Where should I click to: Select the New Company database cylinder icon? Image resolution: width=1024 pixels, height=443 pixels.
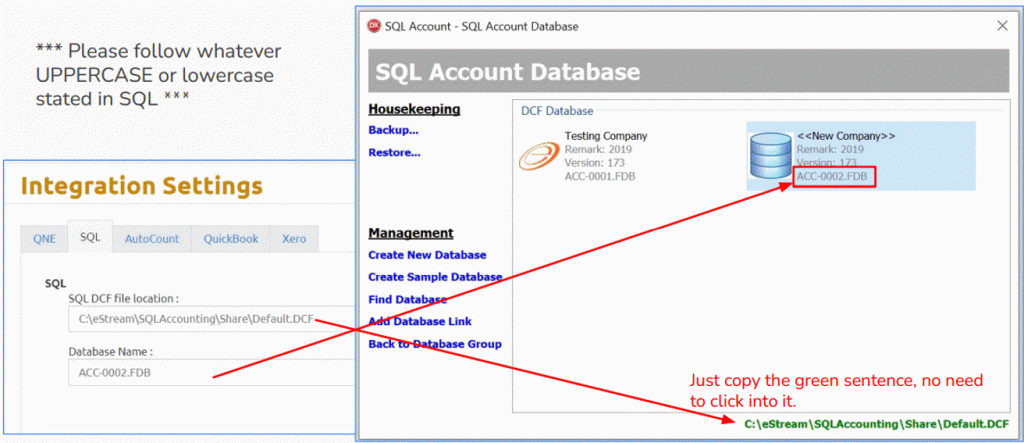click(x=771, y=155)
